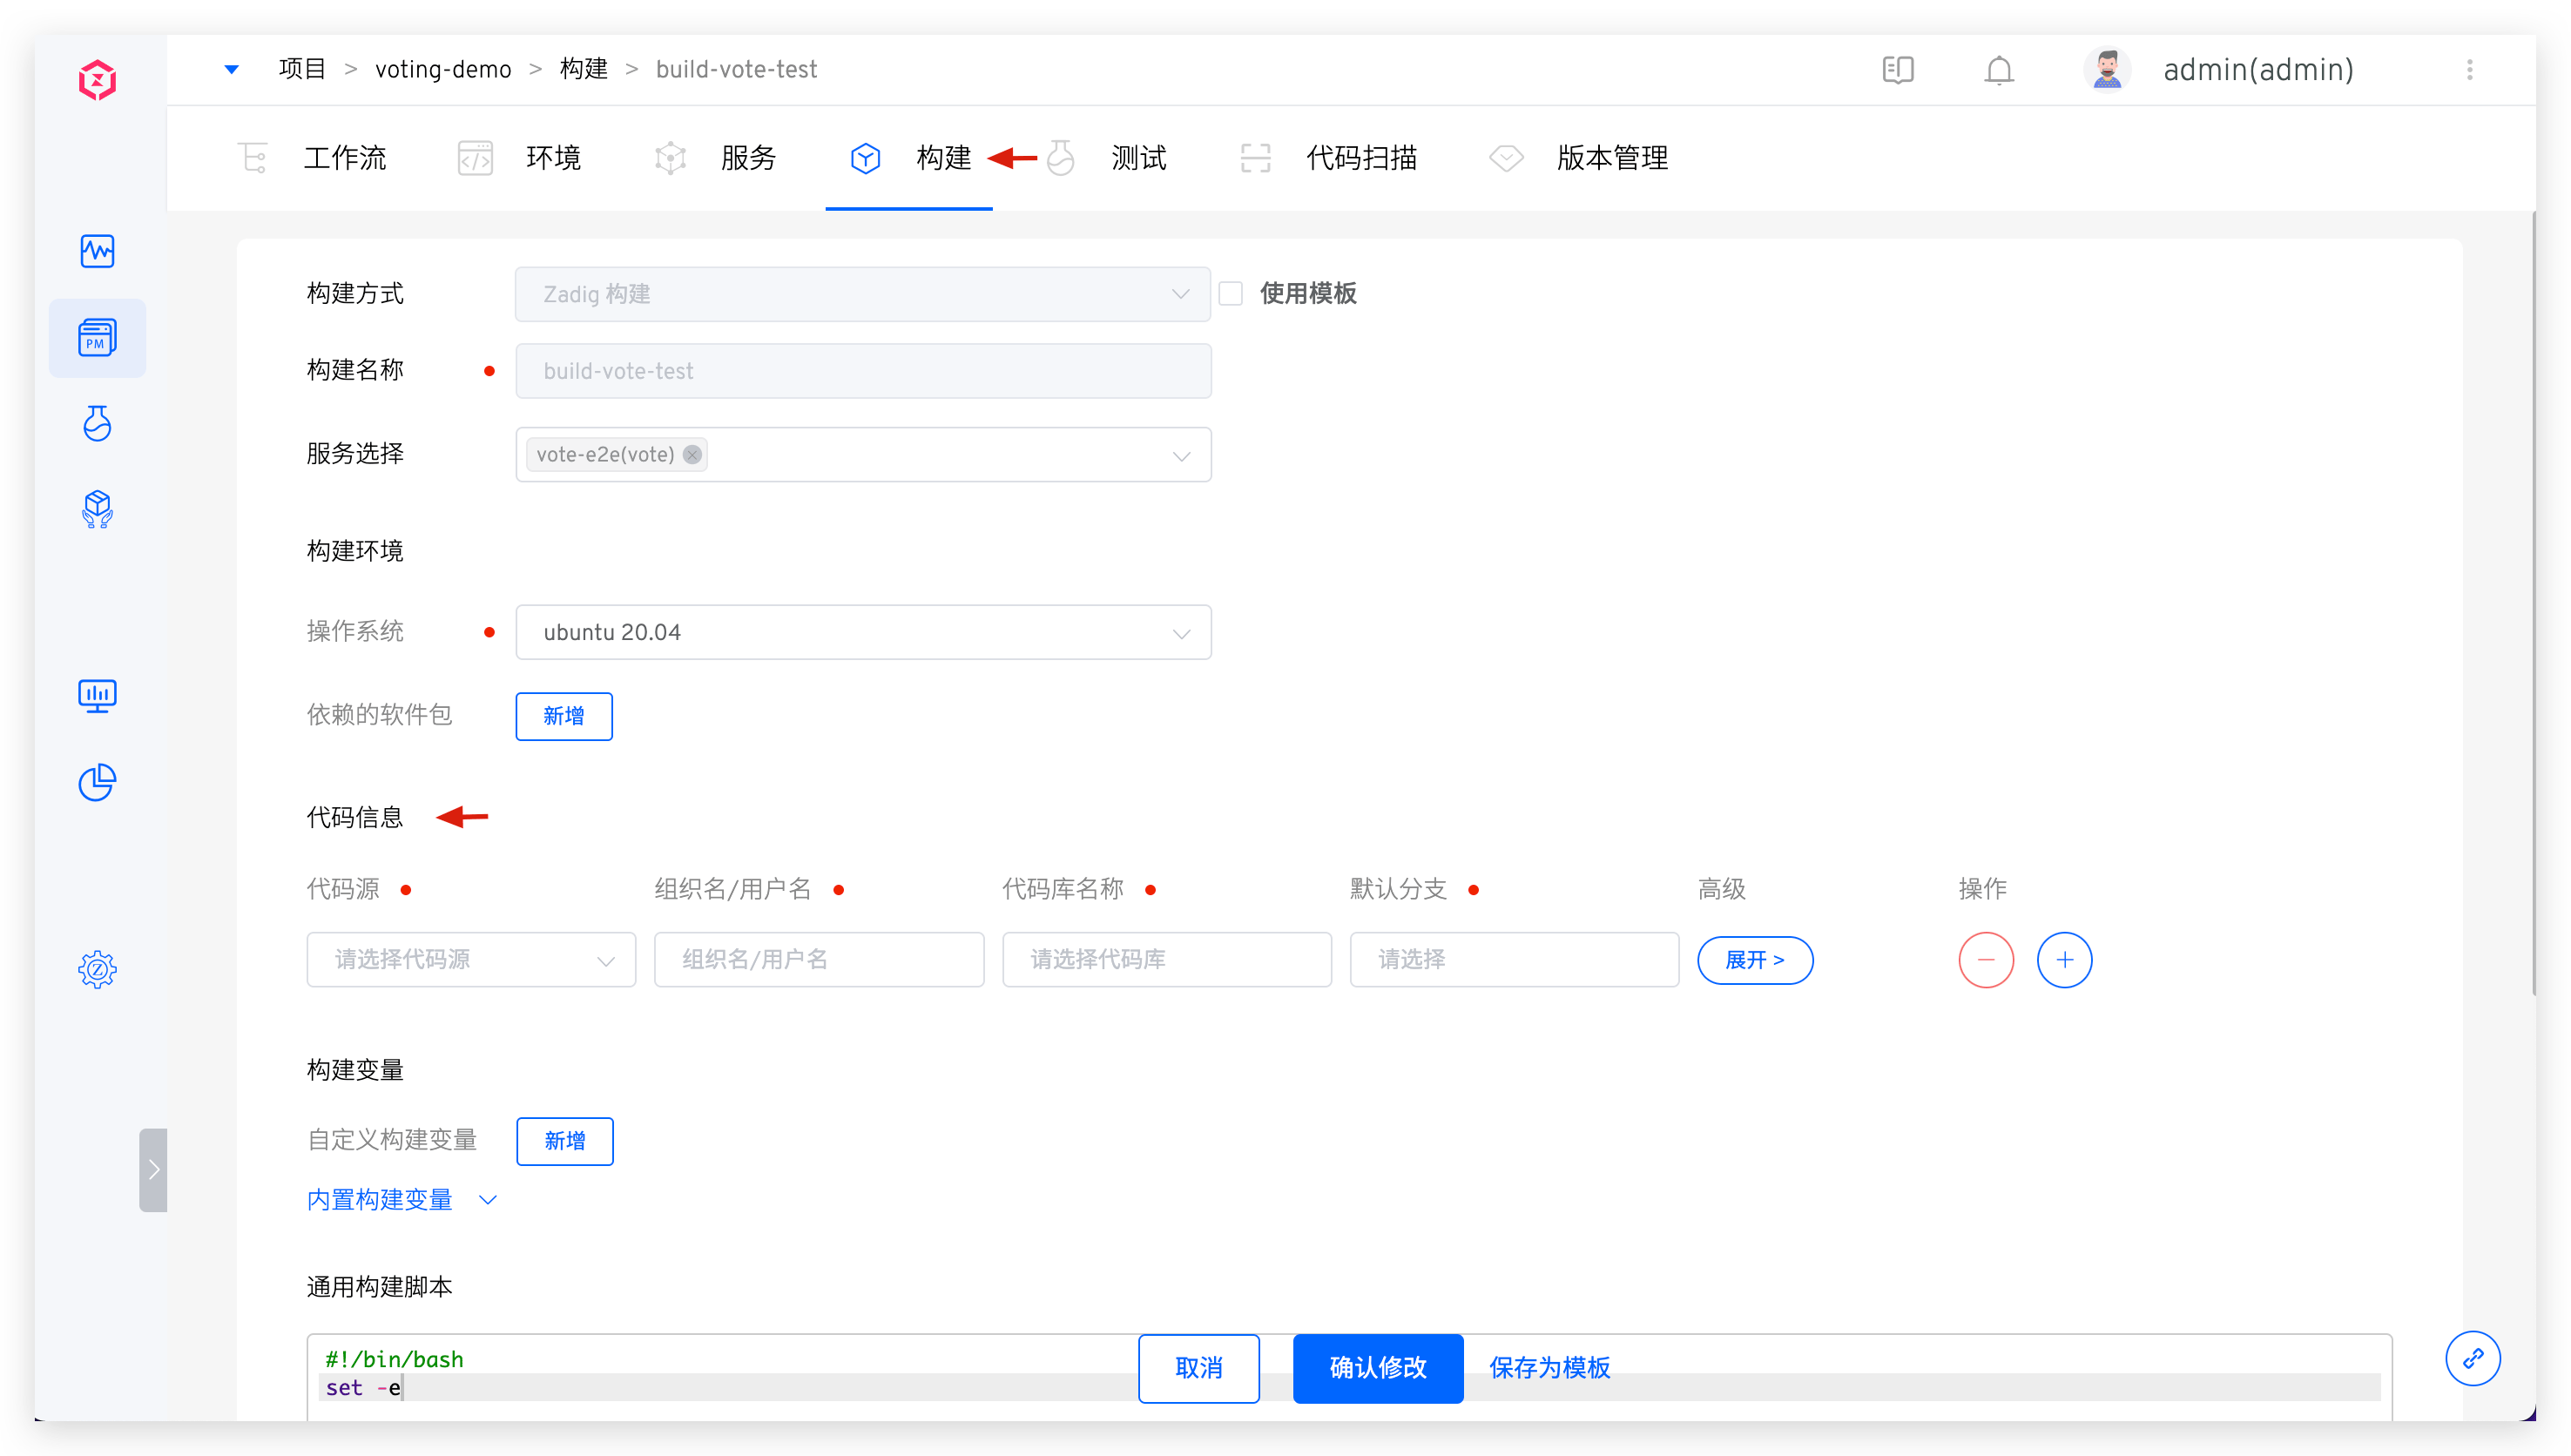Click the notification bell icon

[x=1998, y=70]
